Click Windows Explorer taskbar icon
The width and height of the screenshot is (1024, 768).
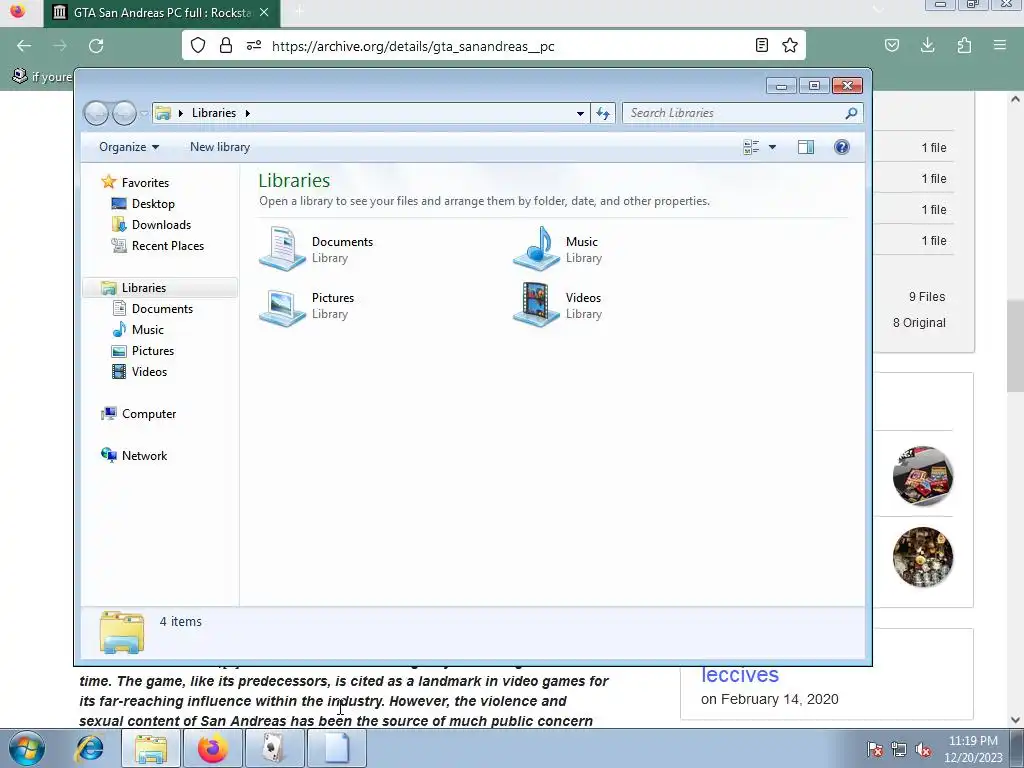point(150,748)
